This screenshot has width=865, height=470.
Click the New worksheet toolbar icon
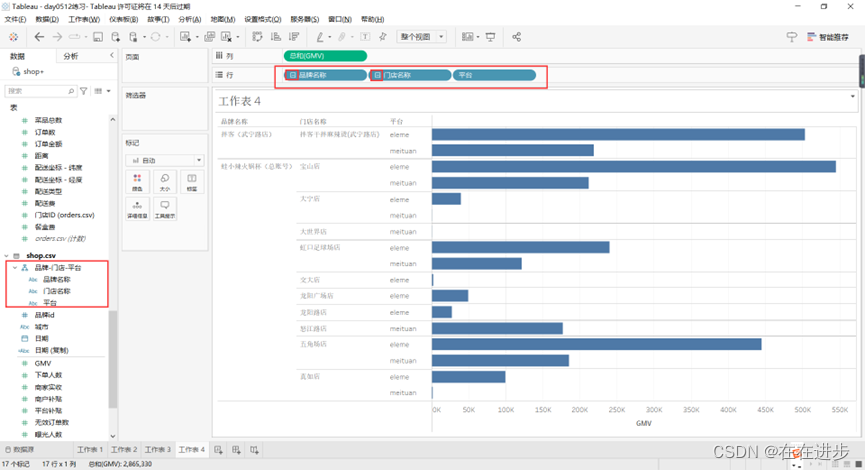click(x=185, y=37)
